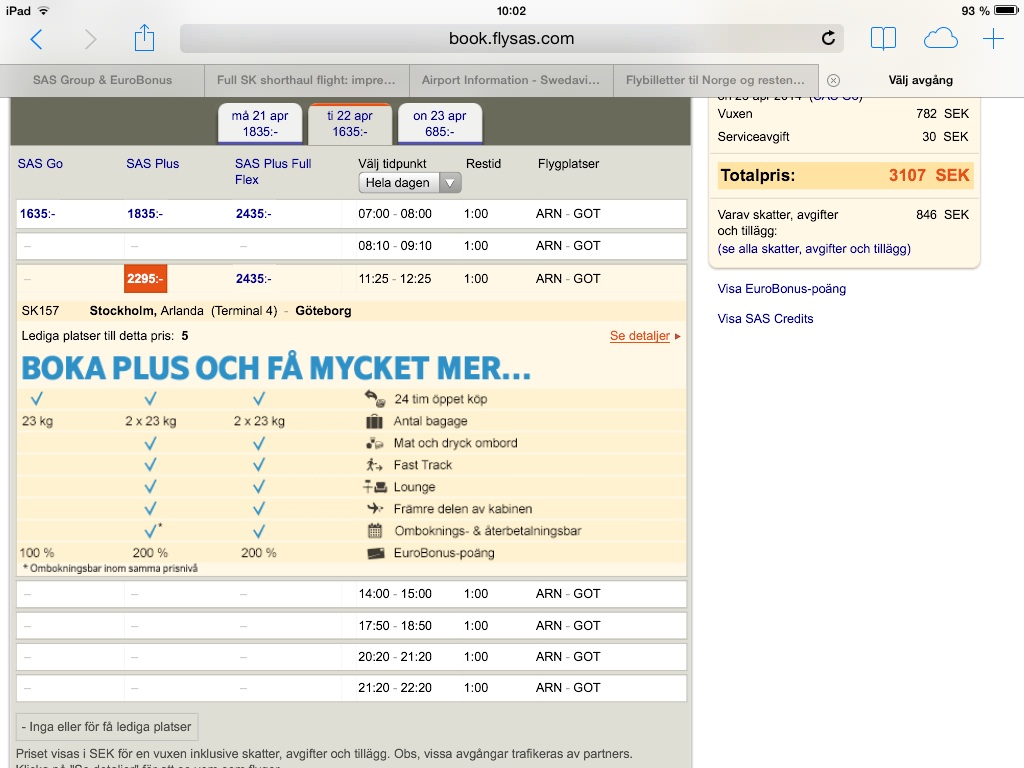The width and height of the screenshot is (1024, 768).
Task: Tap the Safari back arrow
Action: [x=37, y=39]
